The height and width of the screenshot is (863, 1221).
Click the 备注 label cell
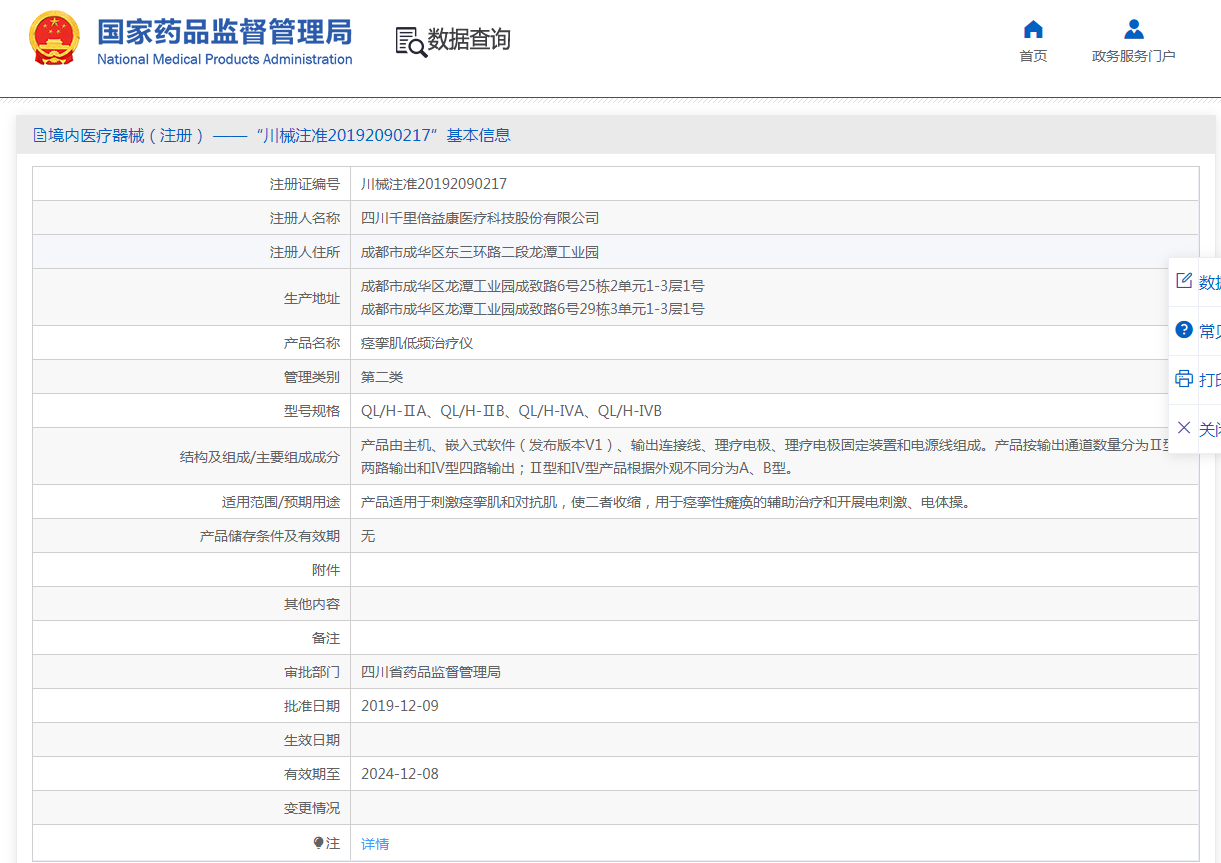[192, 638]
